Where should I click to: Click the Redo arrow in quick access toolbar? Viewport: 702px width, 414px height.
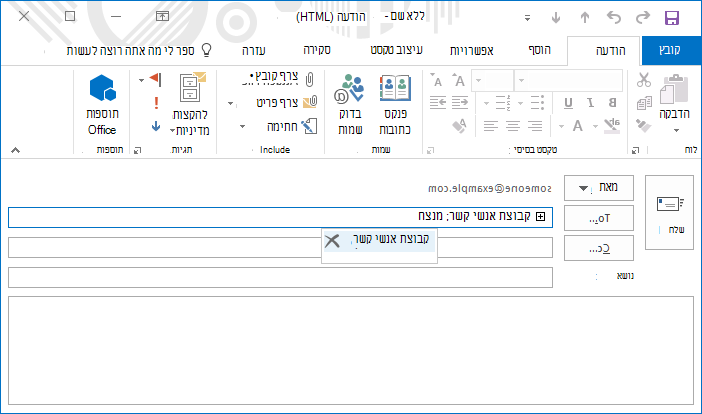[642, 18]
